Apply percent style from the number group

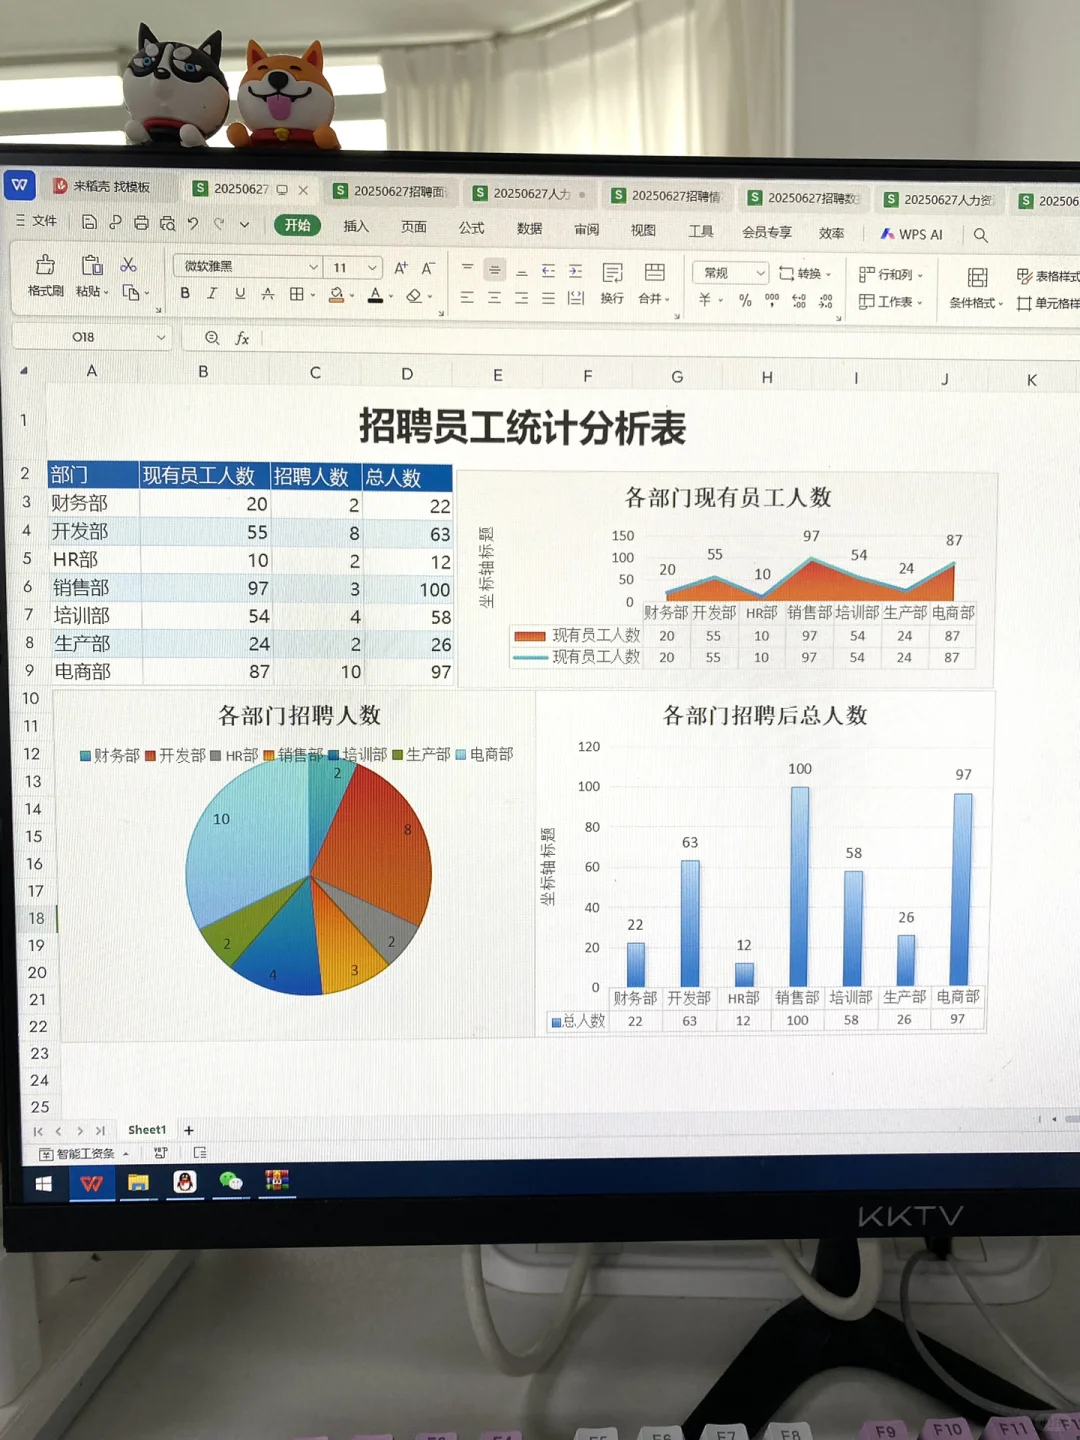click(x=745, y=300)
